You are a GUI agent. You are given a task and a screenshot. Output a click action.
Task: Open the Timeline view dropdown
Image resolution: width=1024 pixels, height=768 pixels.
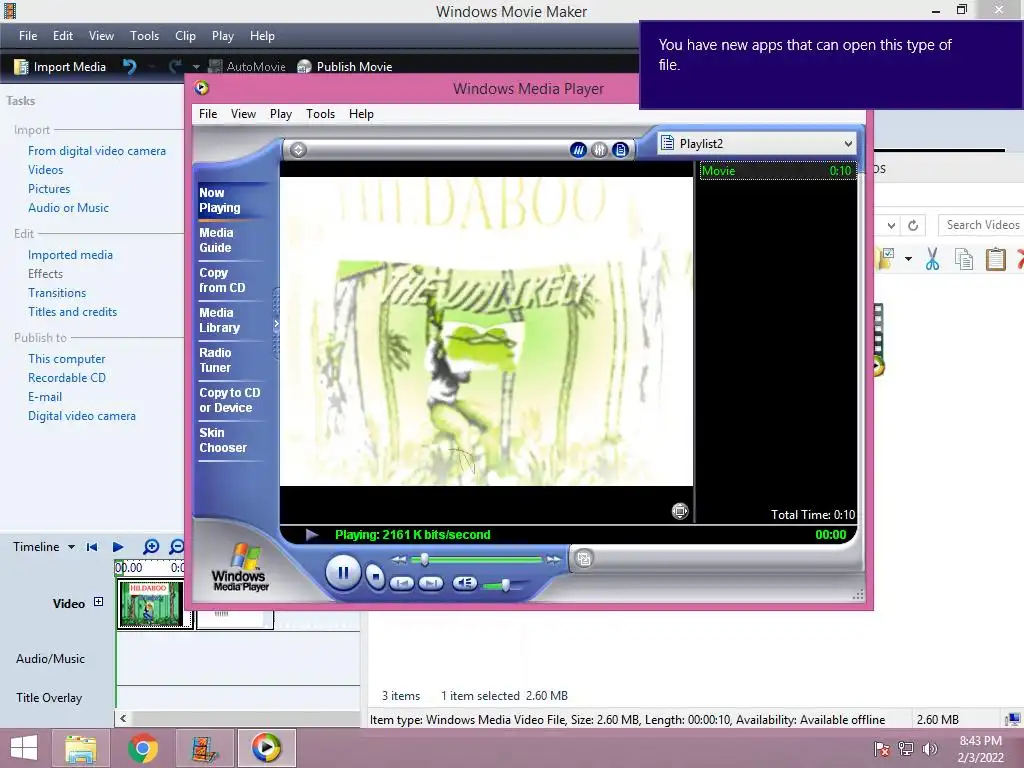71,547
